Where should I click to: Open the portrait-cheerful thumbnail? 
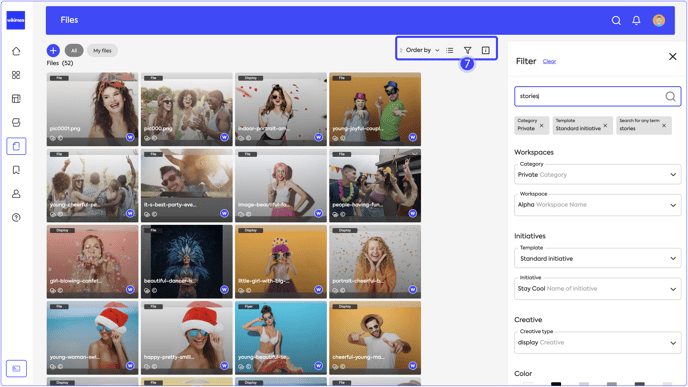375,262
